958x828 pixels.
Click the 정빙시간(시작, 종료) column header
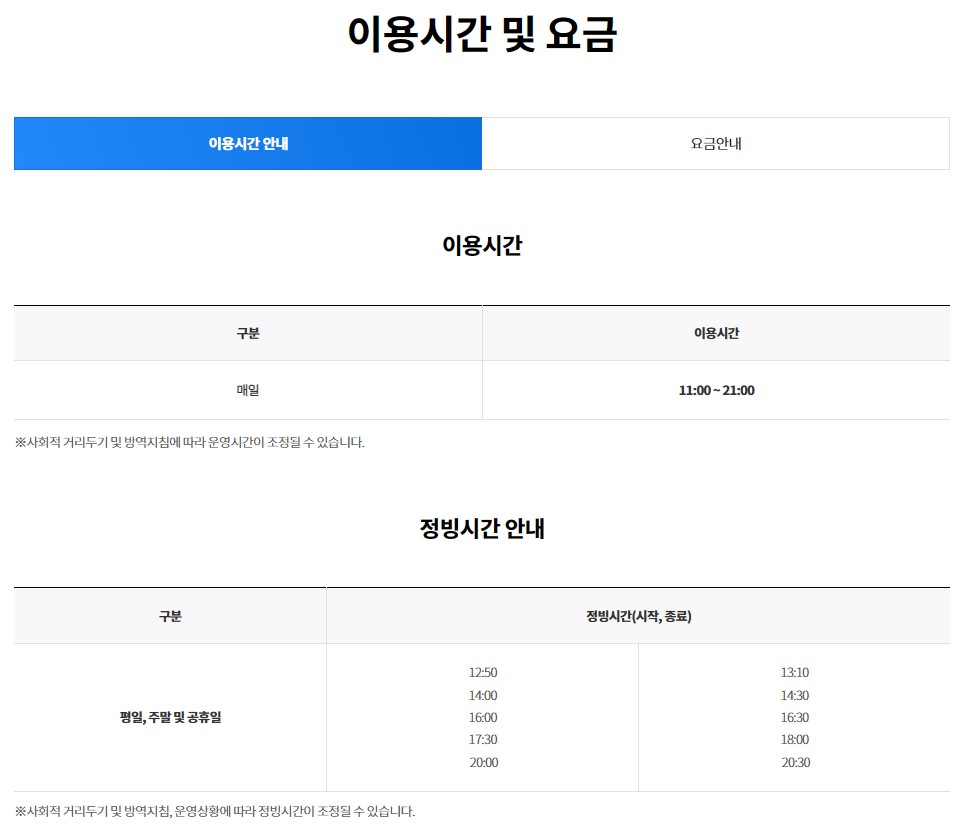click(x=638, y=616)
